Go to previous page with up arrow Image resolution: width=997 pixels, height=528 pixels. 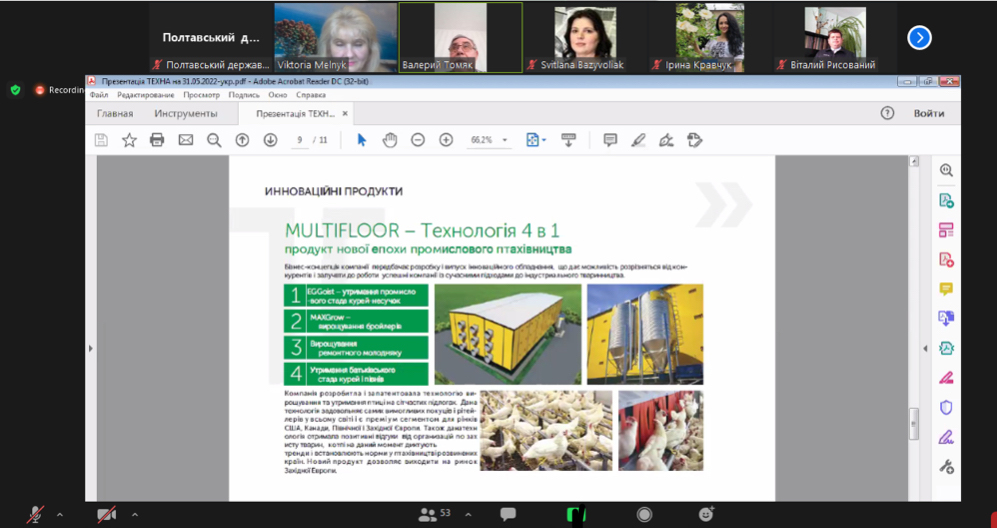click(x=242, y=140)
